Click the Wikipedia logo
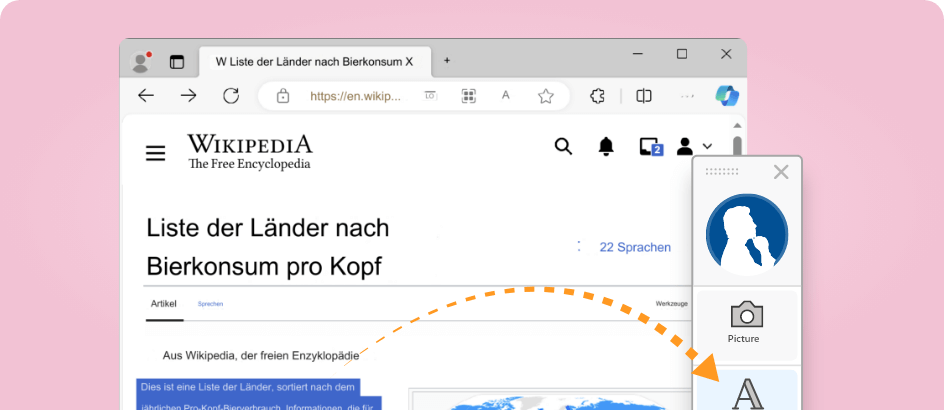 pos(250,152)
